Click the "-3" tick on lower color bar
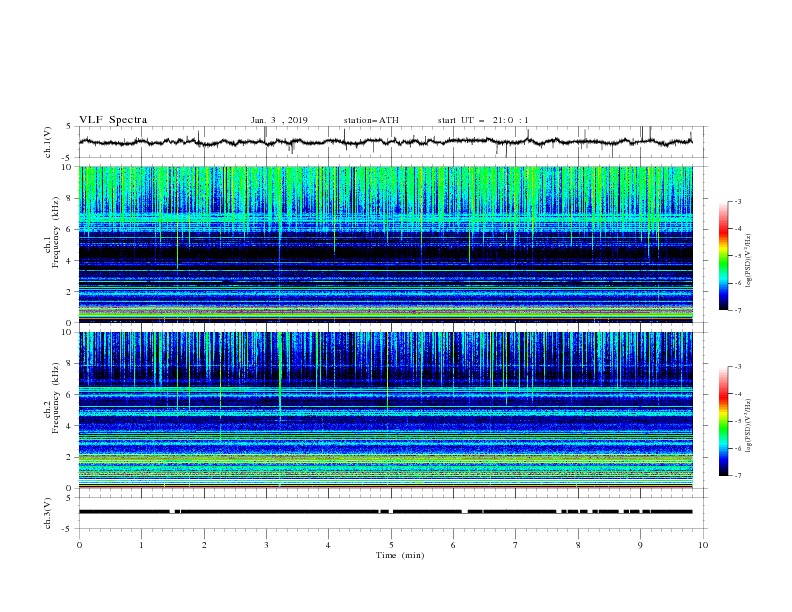792x612 pixels. tap(738, 367)
